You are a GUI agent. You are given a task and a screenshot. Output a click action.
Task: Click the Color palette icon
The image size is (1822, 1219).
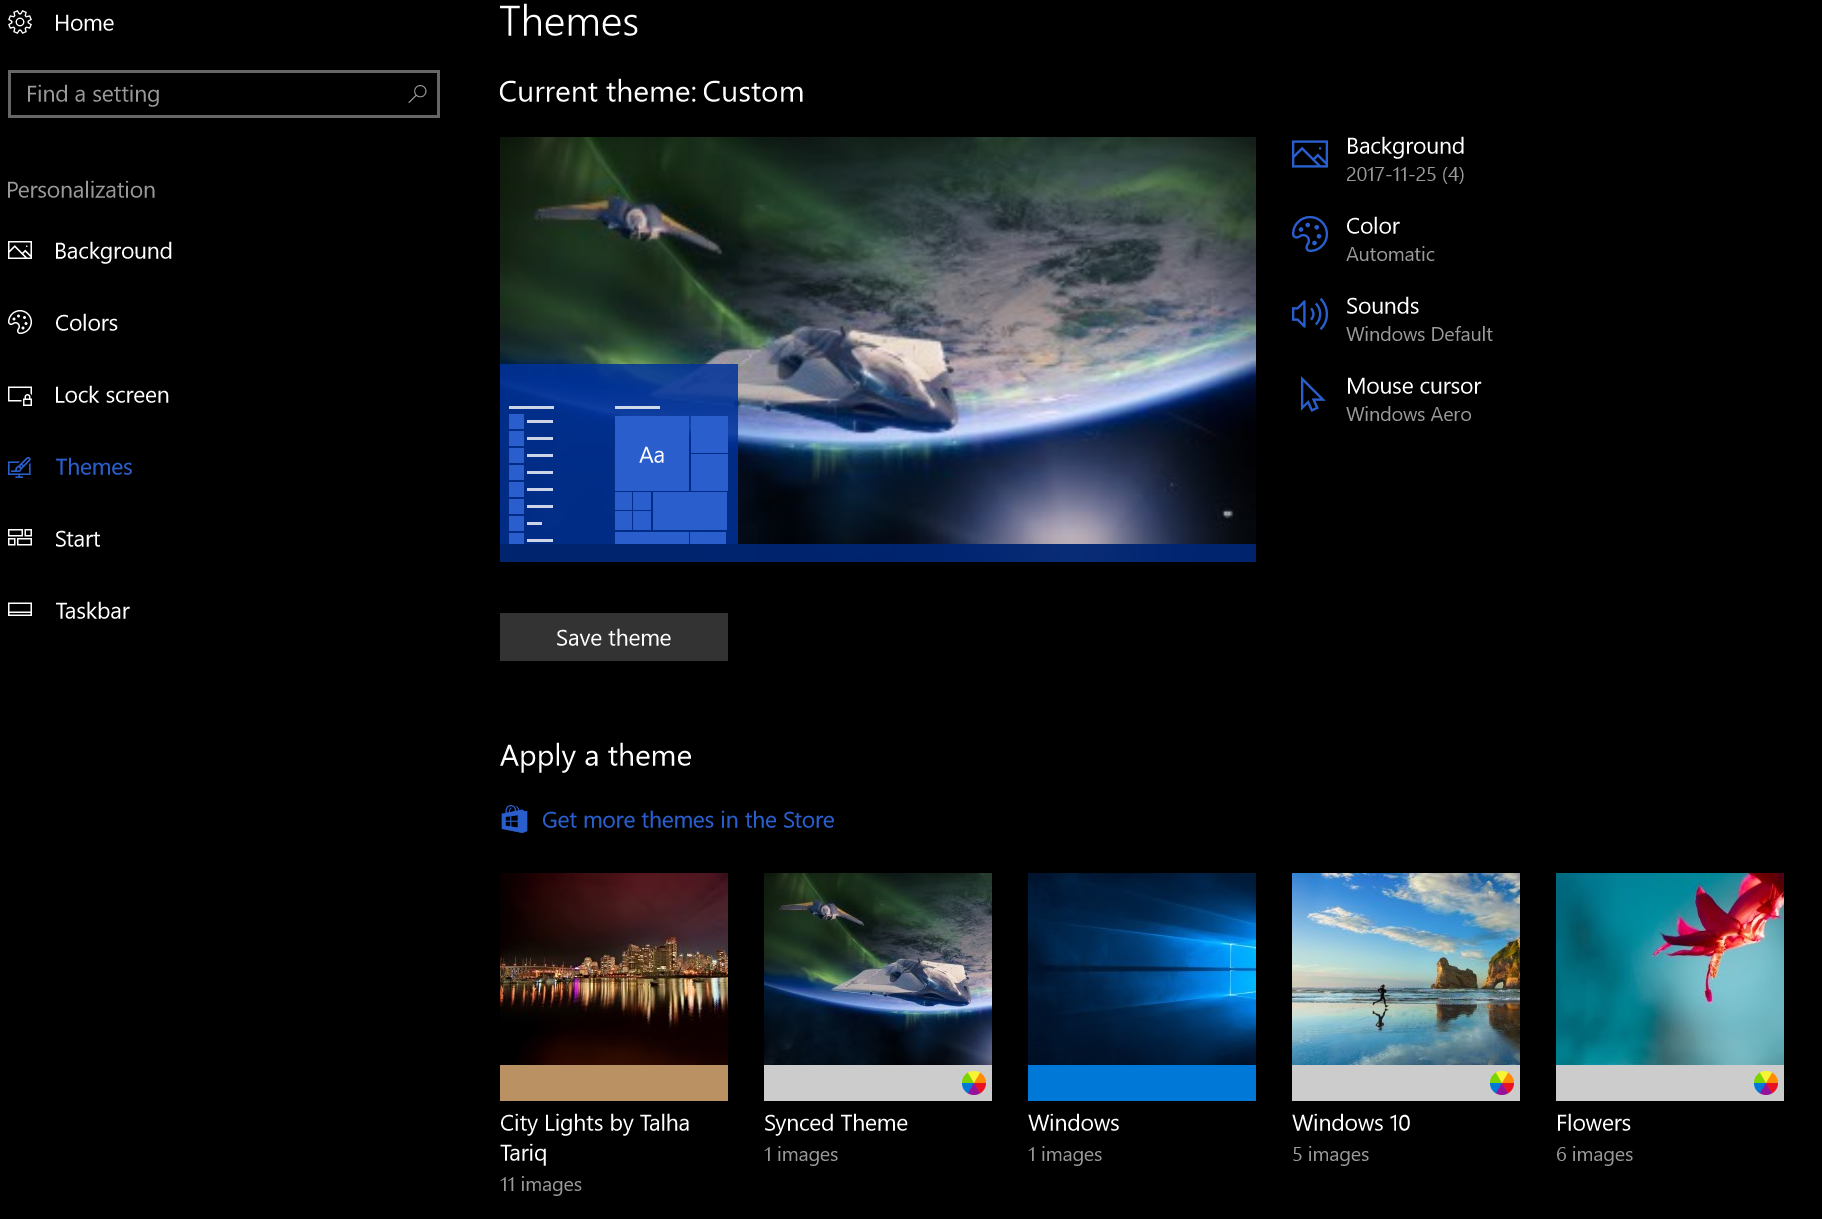pos(1309,235)
